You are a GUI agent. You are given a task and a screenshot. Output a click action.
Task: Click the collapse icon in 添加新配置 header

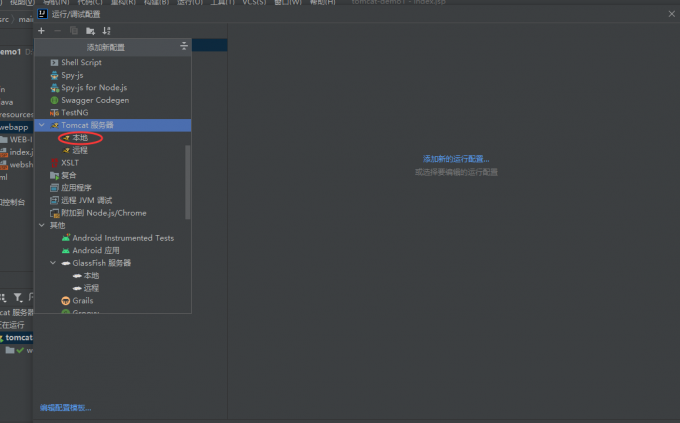184,46
